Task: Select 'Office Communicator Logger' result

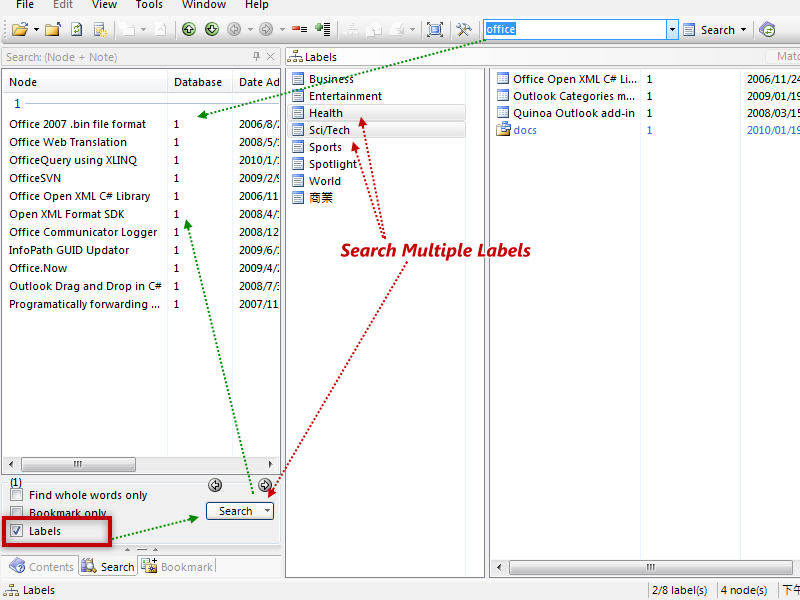Action: tap(83, 232)
